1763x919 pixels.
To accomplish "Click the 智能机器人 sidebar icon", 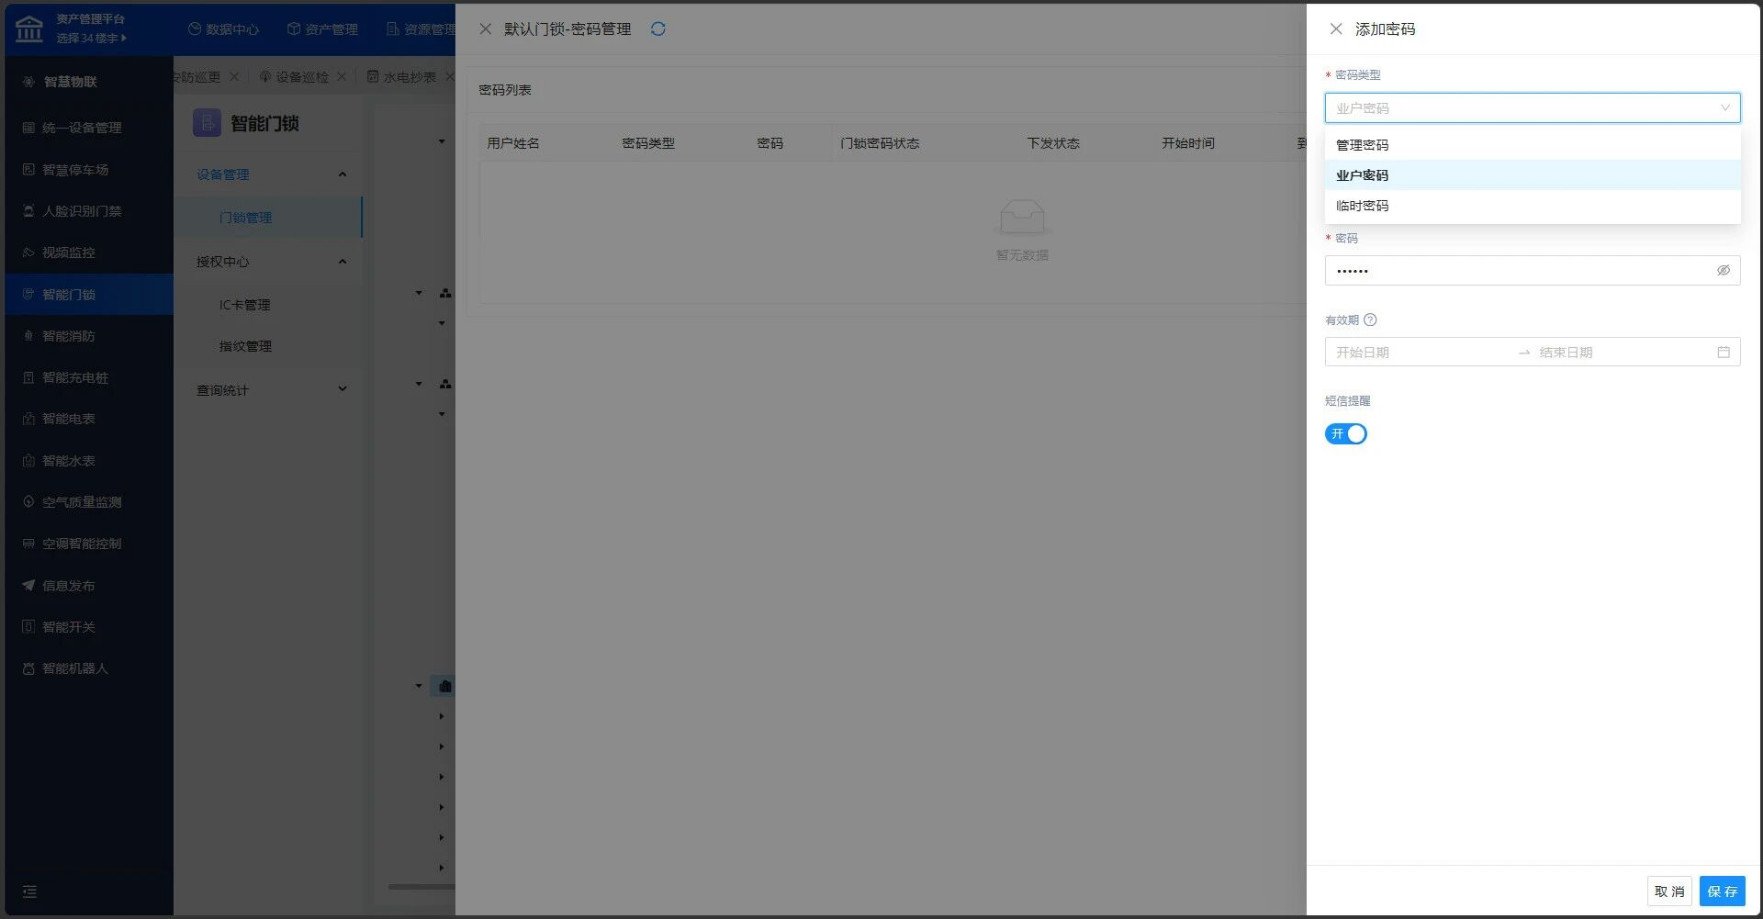I will (x=28, y=669).
